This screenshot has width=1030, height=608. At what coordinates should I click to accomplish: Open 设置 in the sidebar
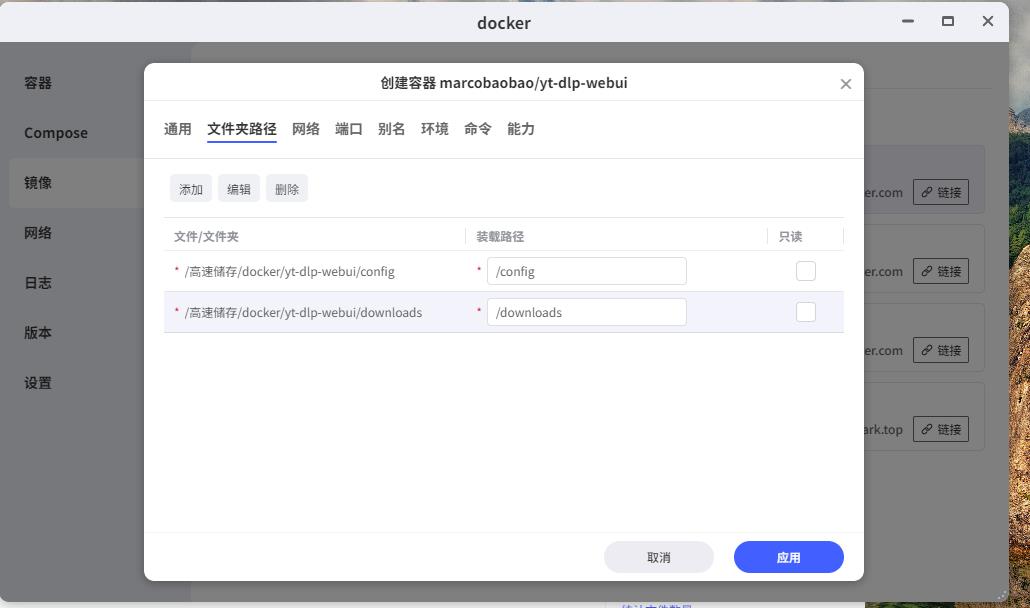[38, 383]
